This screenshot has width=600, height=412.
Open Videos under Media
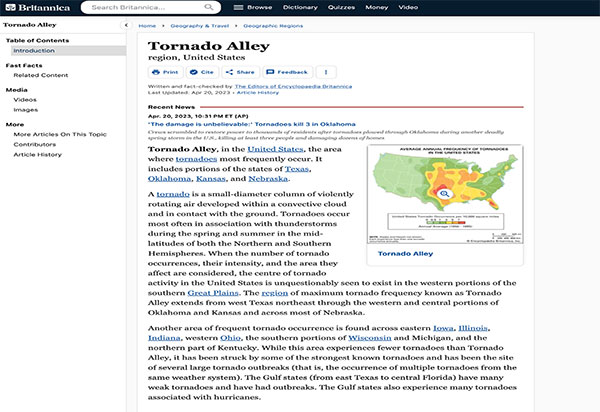25,100
